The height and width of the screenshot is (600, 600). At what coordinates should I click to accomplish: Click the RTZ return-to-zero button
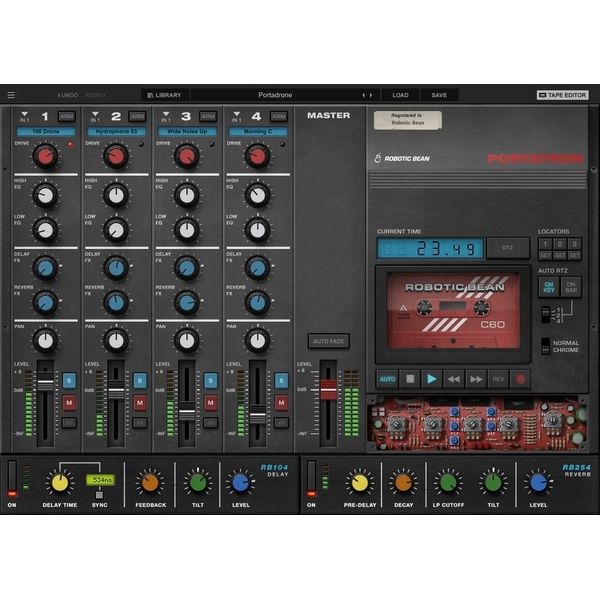508,248
